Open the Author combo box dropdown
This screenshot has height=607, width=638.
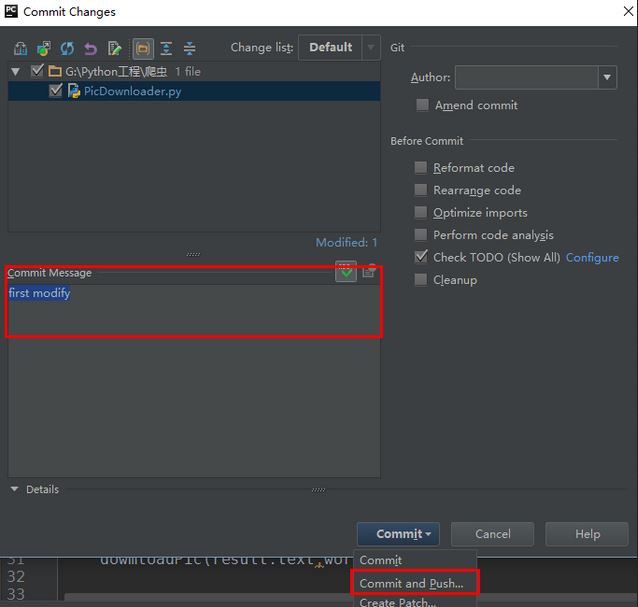coord(607,77)
